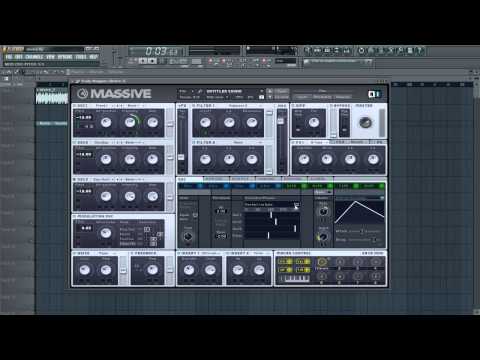Click the OSC3 Intensity knob
480x360 pixels.
(130, 196)
